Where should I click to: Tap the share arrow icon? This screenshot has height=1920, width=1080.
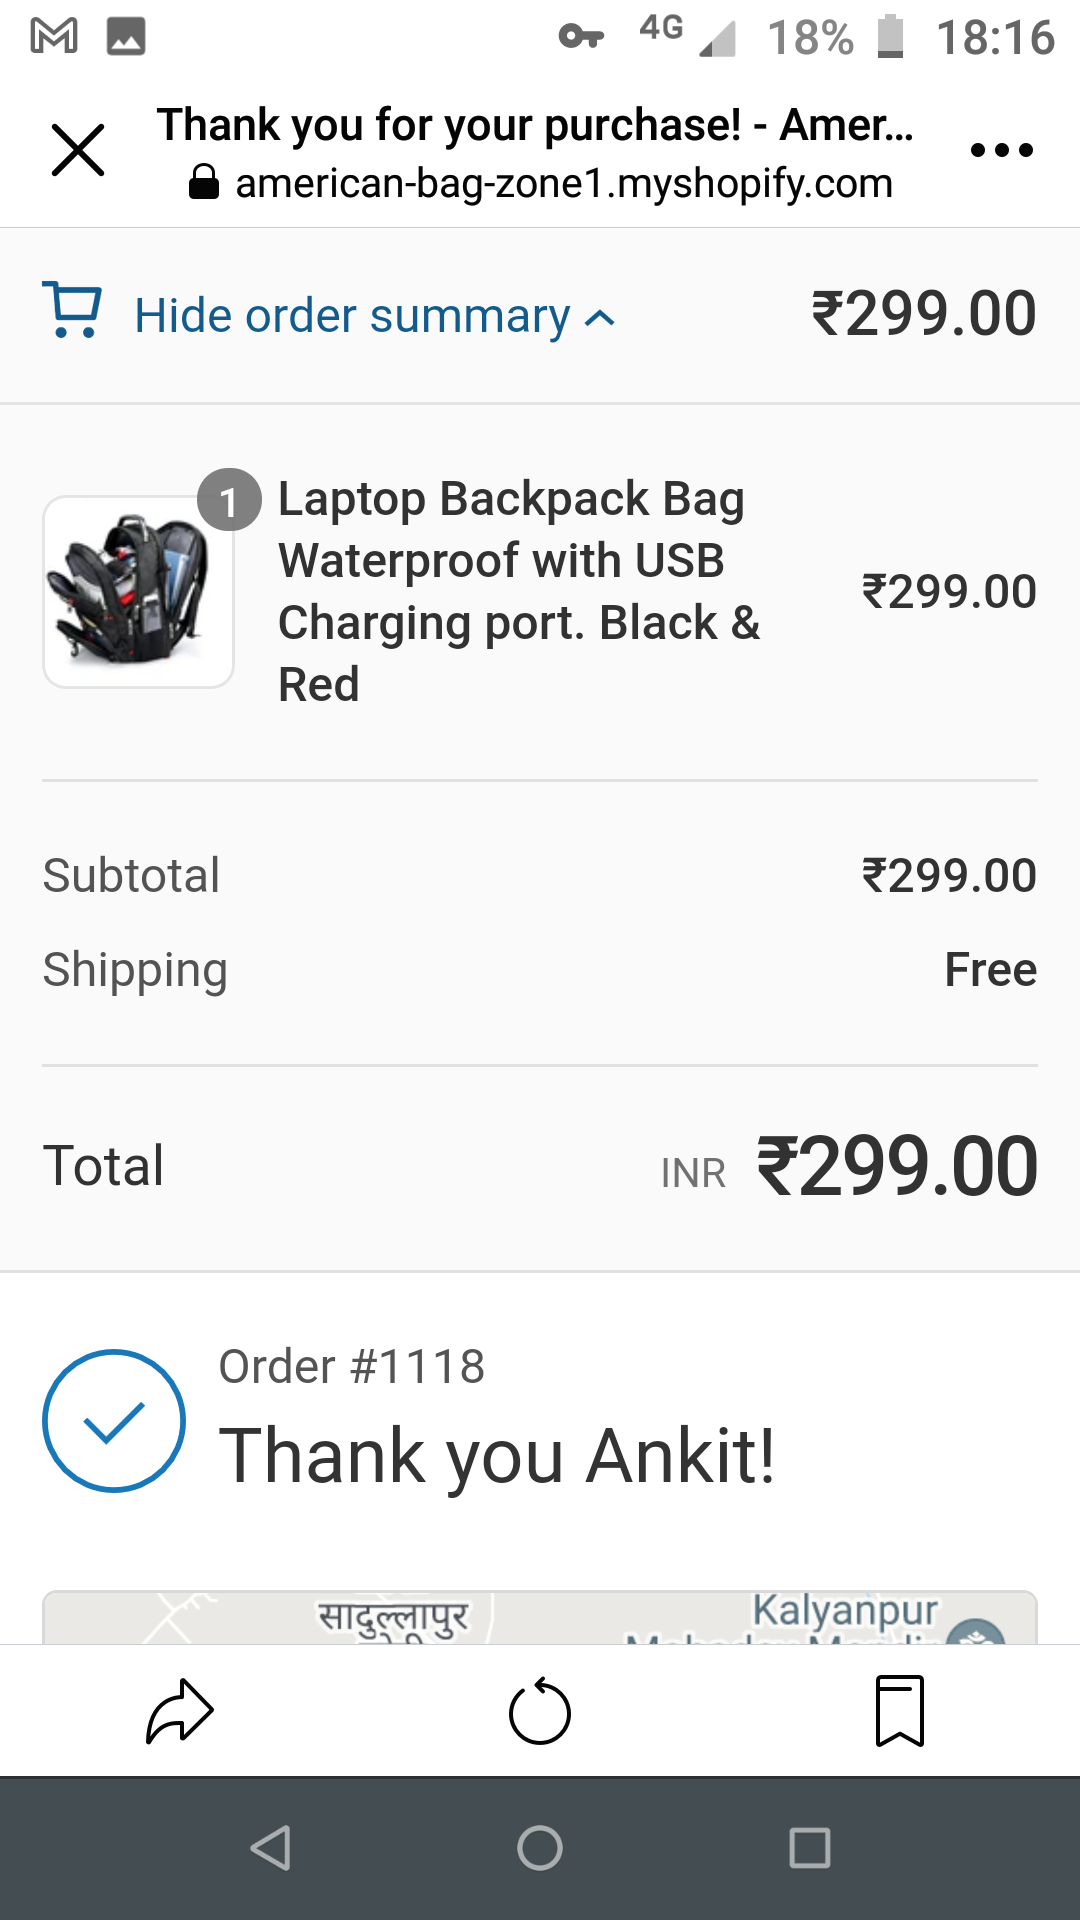[180, 1711]
